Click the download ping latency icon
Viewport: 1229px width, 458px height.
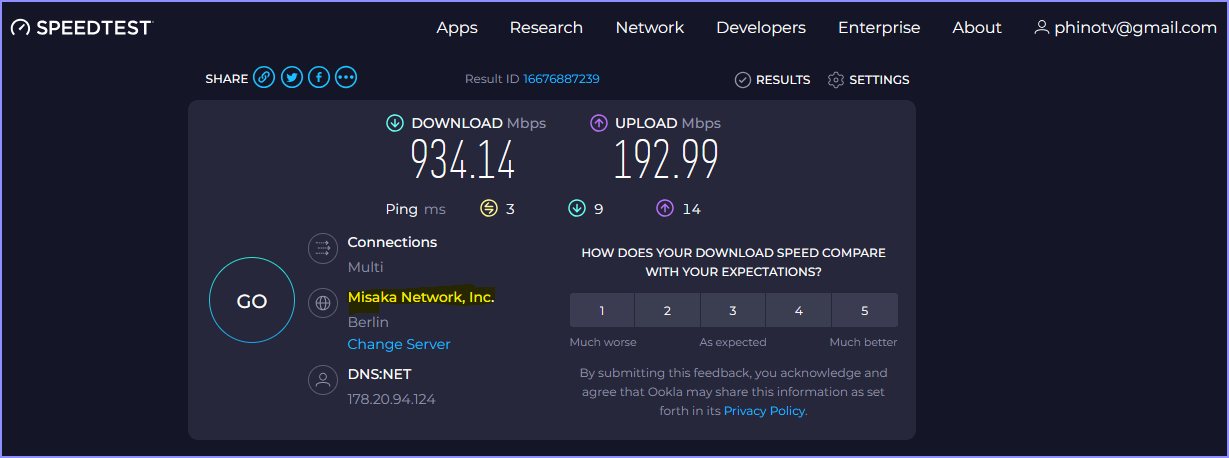tap(577, 208)
